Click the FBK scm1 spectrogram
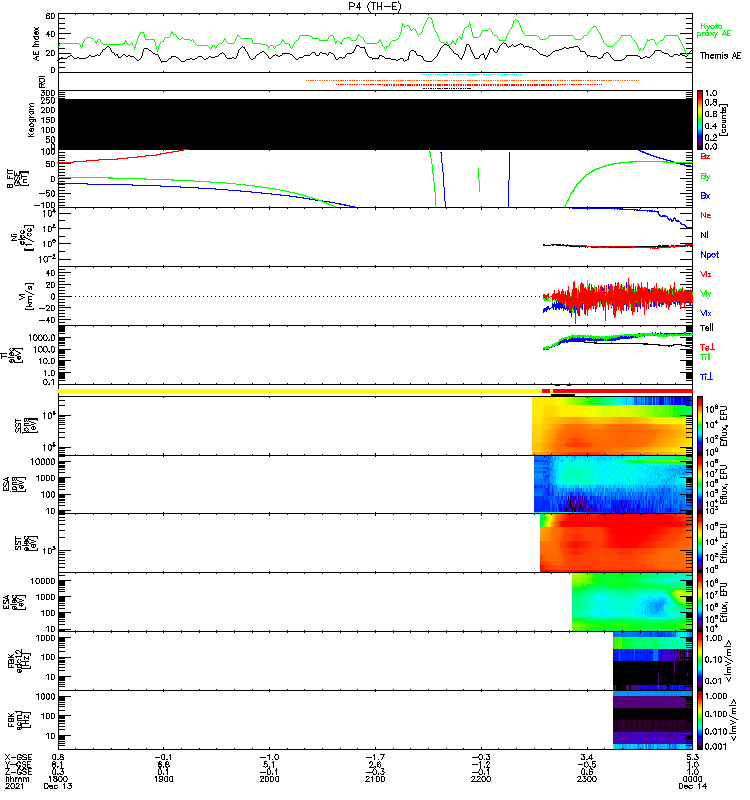750x800 pixels. click(653, 720)
